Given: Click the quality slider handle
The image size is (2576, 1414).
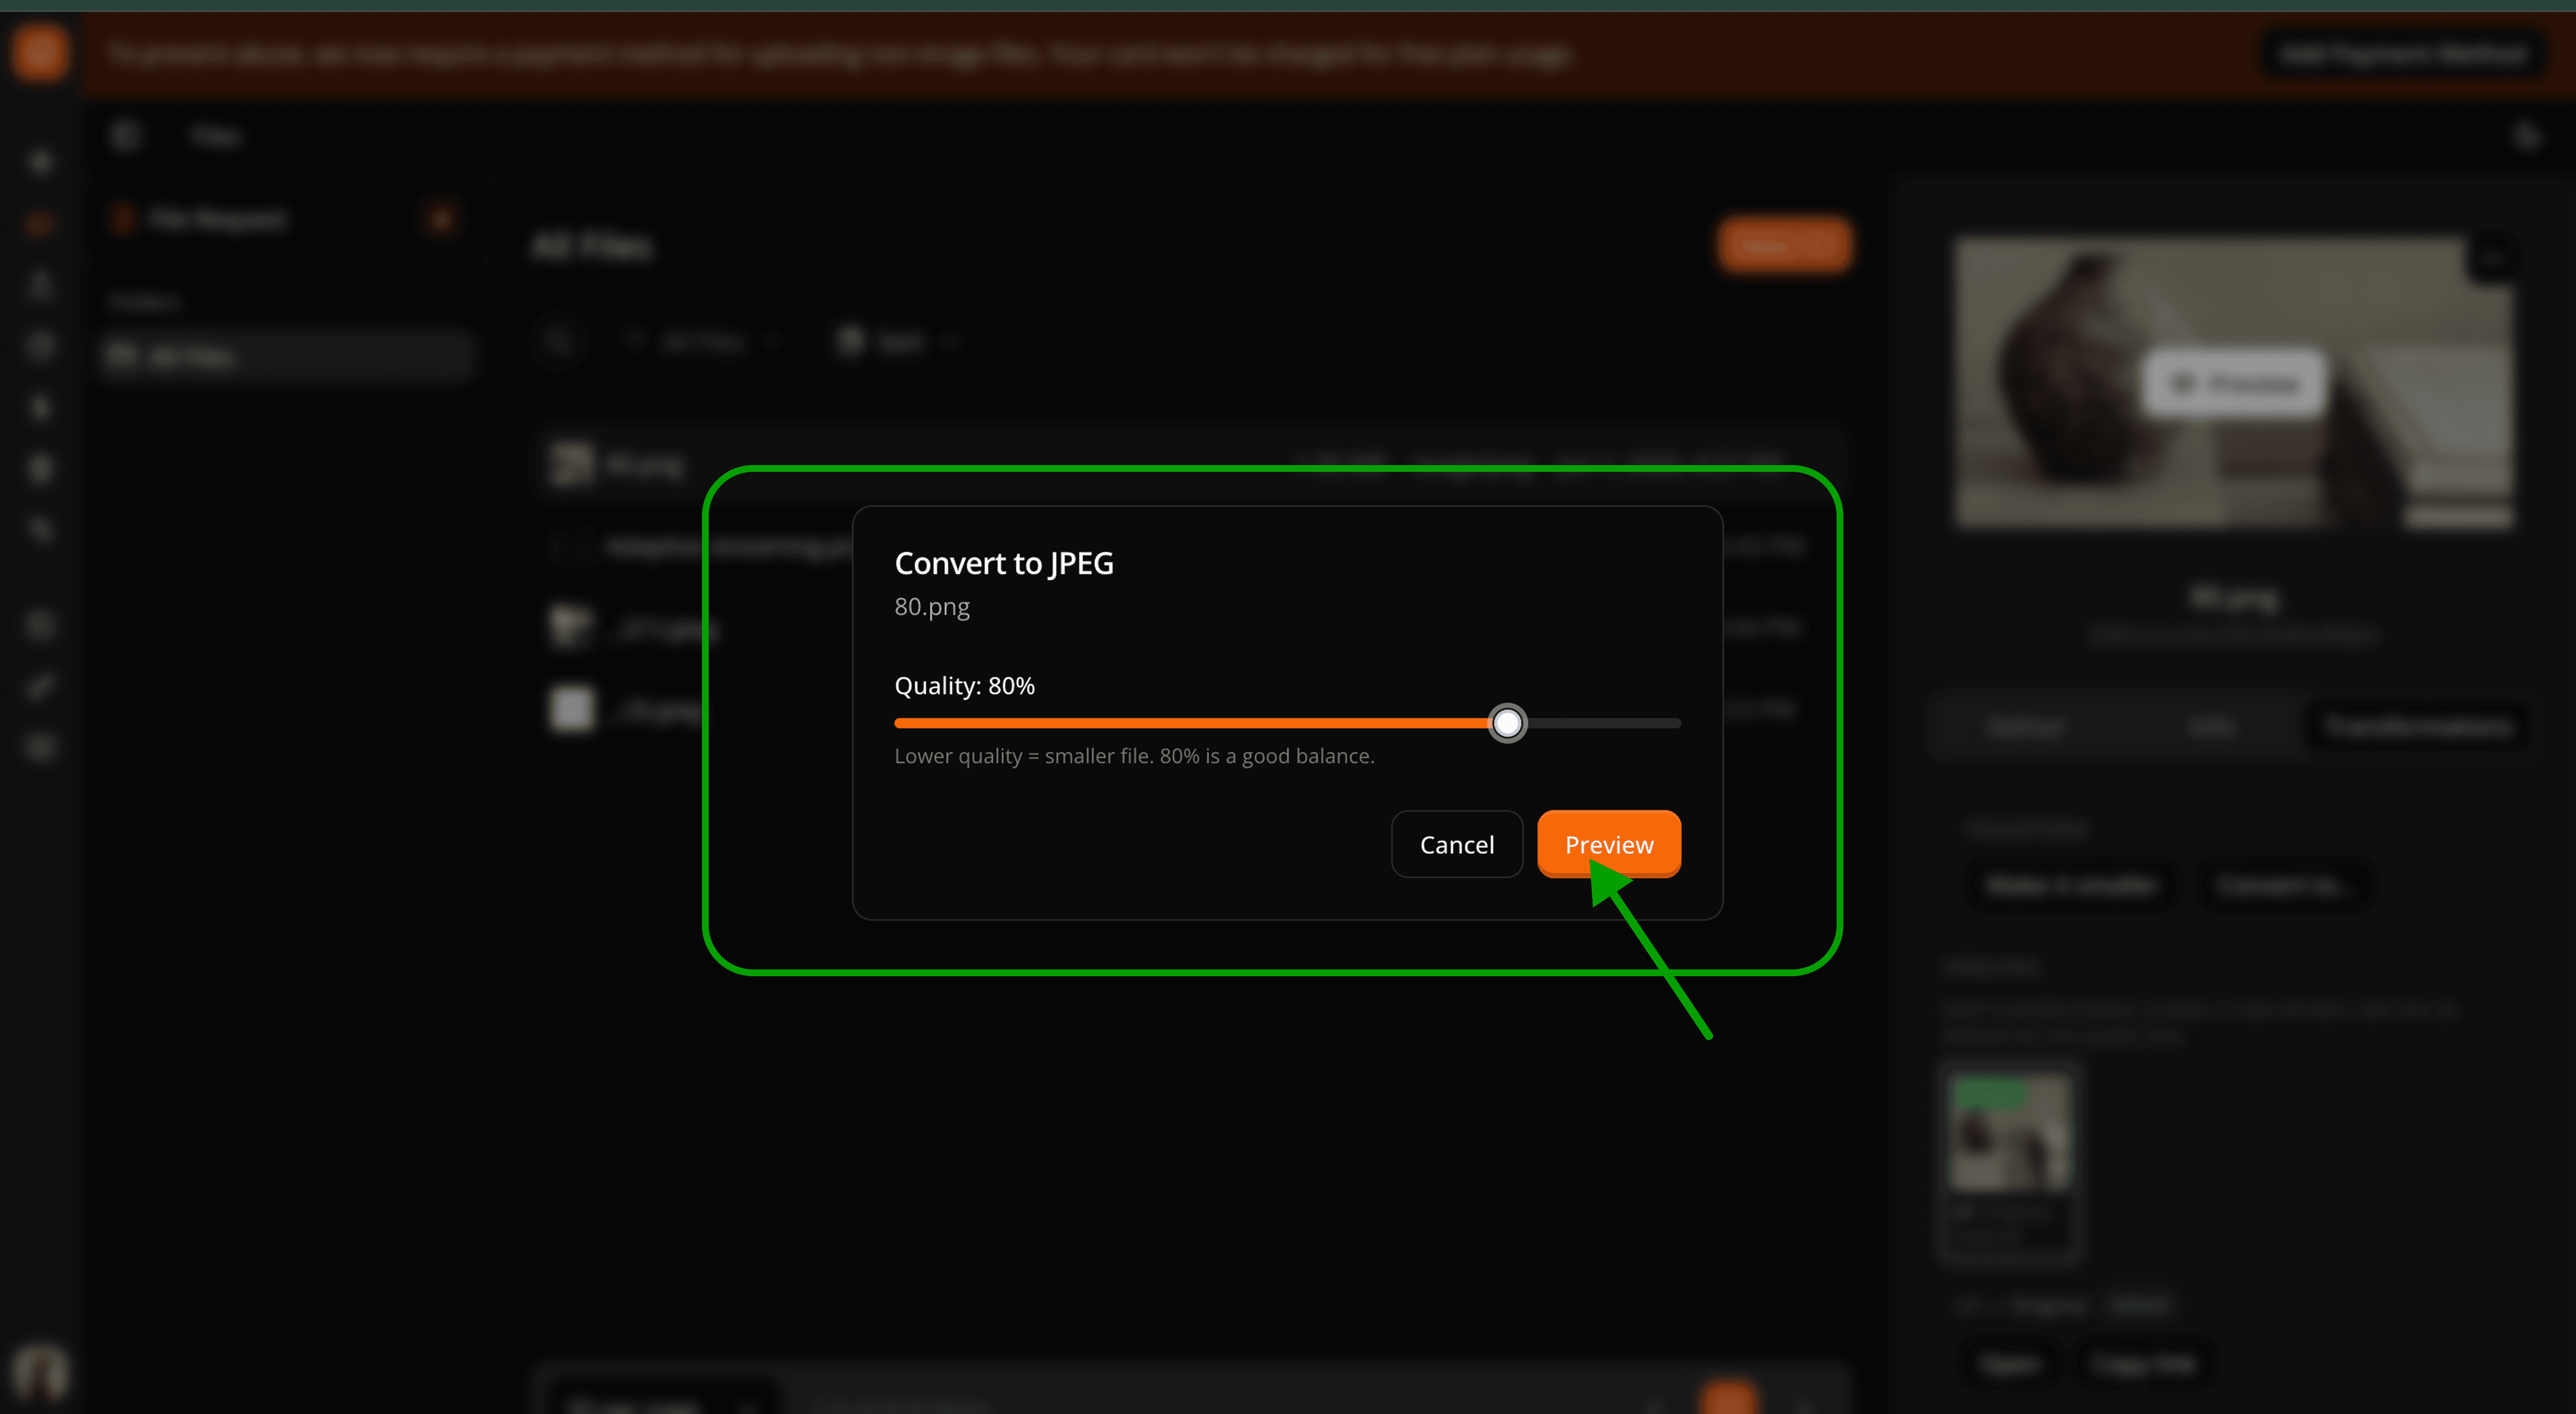Looking at the screenshot, I should pyautogui.click(x=1507, y=723).
